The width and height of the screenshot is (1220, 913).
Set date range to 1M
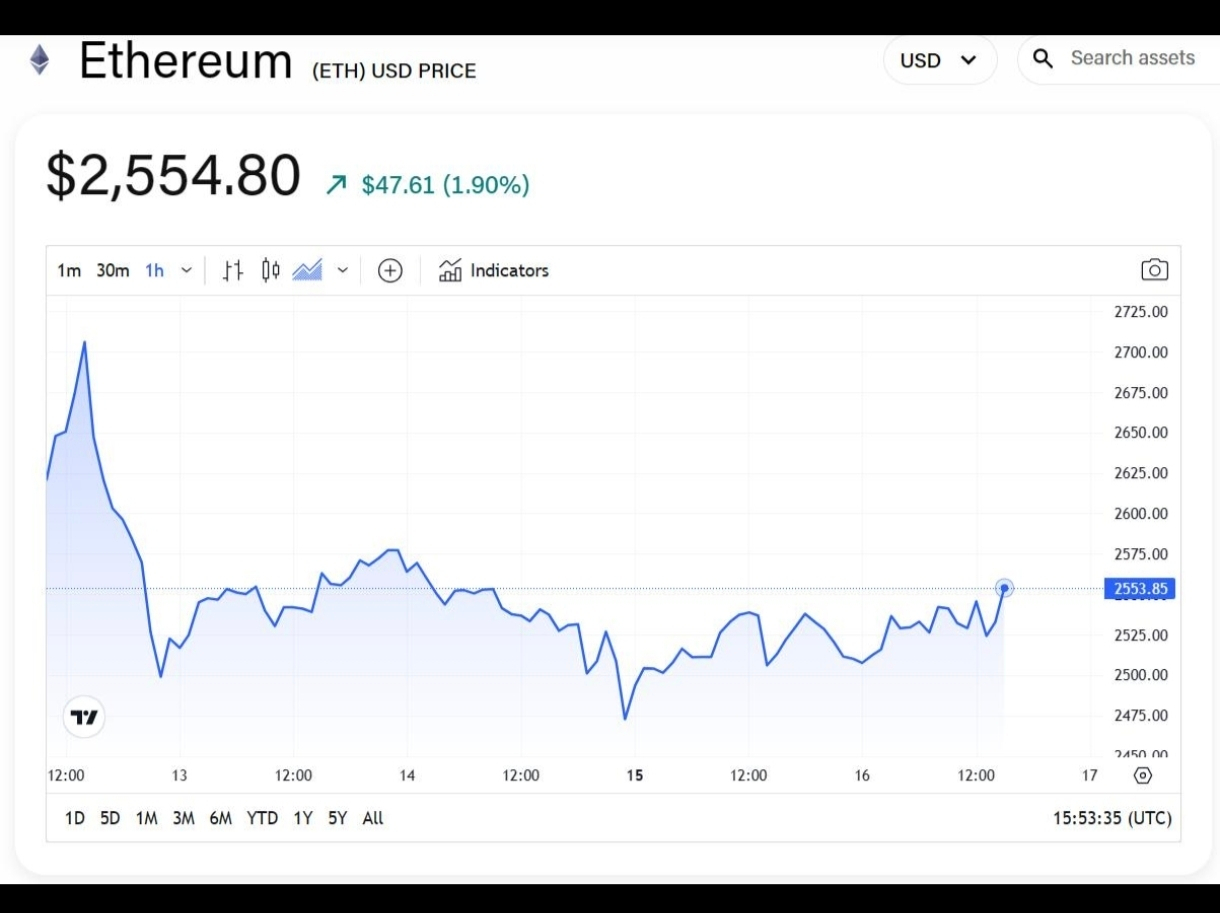click(x=147, y=818)
